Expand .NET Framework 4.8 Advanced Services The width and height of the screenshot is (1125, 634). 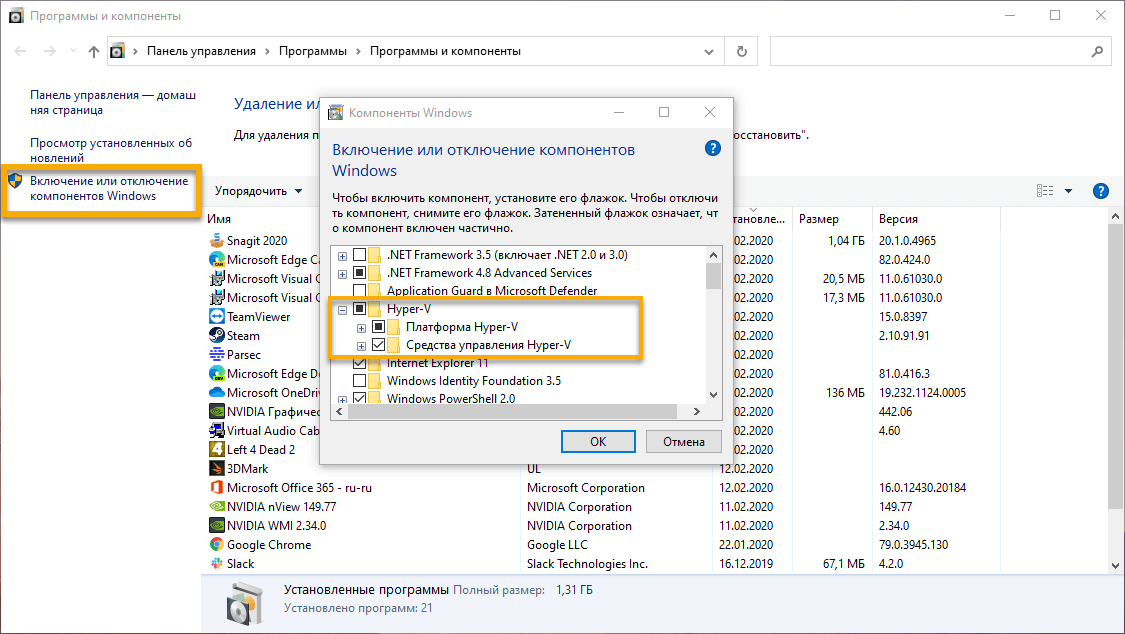pyautogui.click(x=341, y=272)
